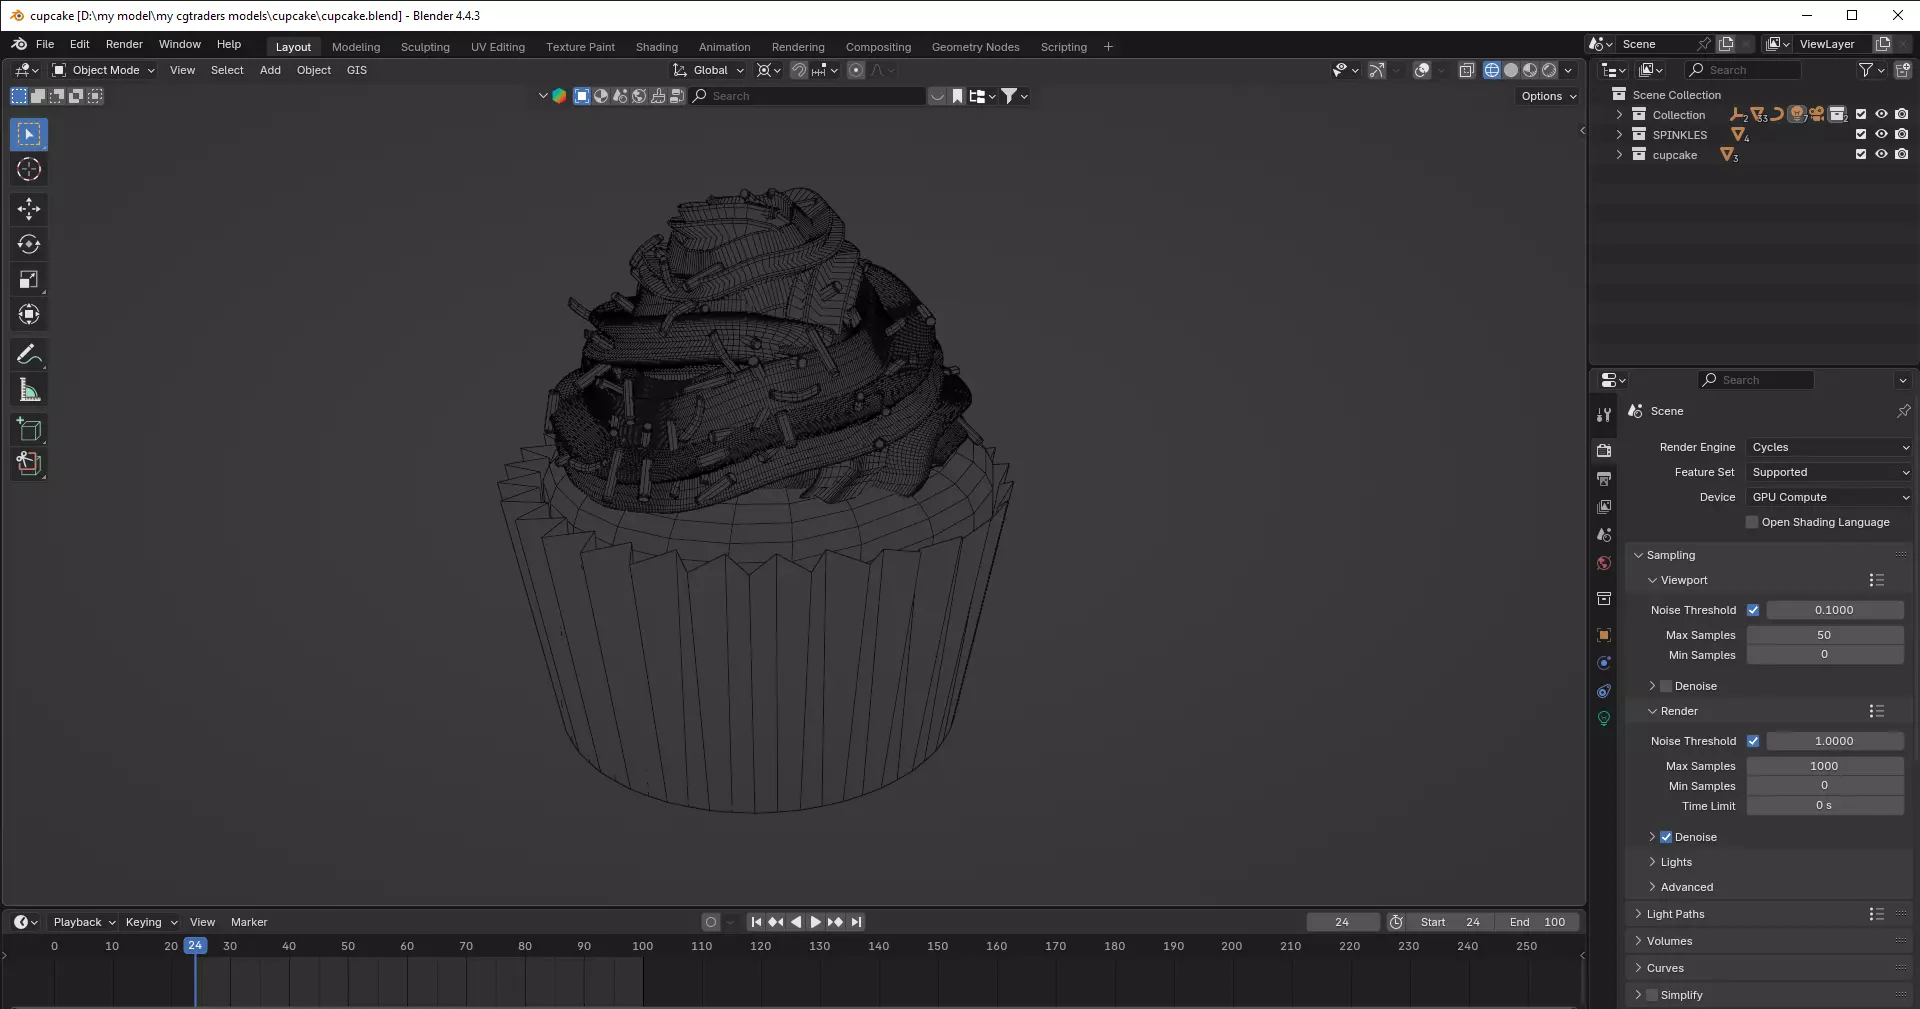
Task: Activate the 3D Cursor tool
Action: (29, 170)
